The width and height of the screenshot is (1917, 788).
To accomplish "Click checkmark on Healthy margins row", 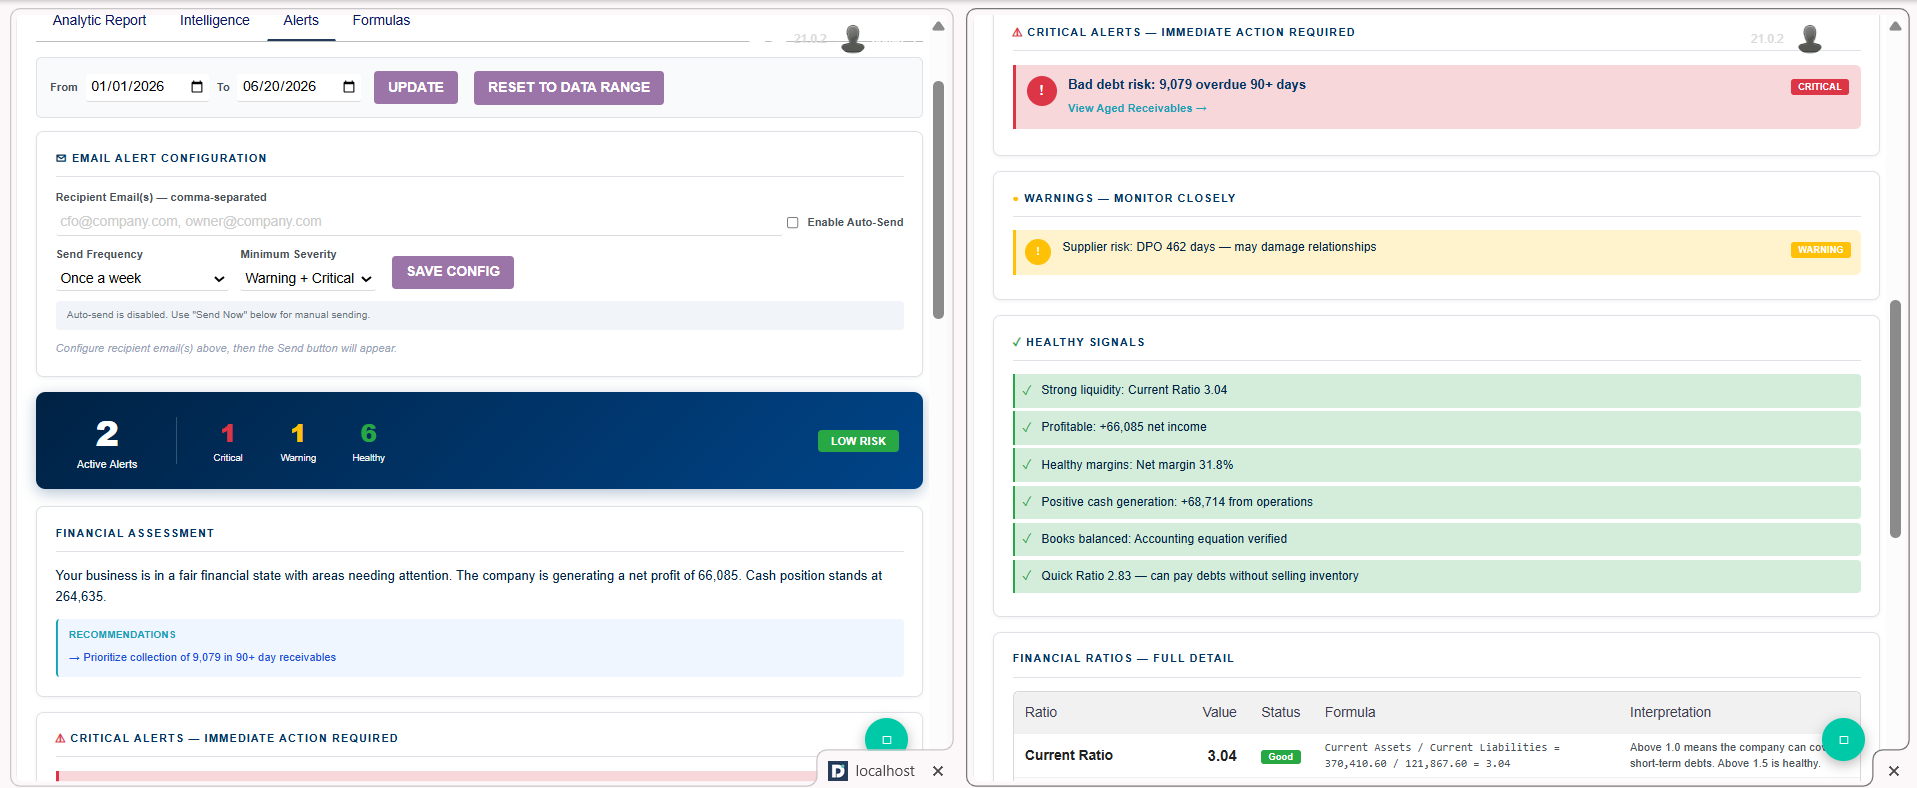I will pos(1027,465).
